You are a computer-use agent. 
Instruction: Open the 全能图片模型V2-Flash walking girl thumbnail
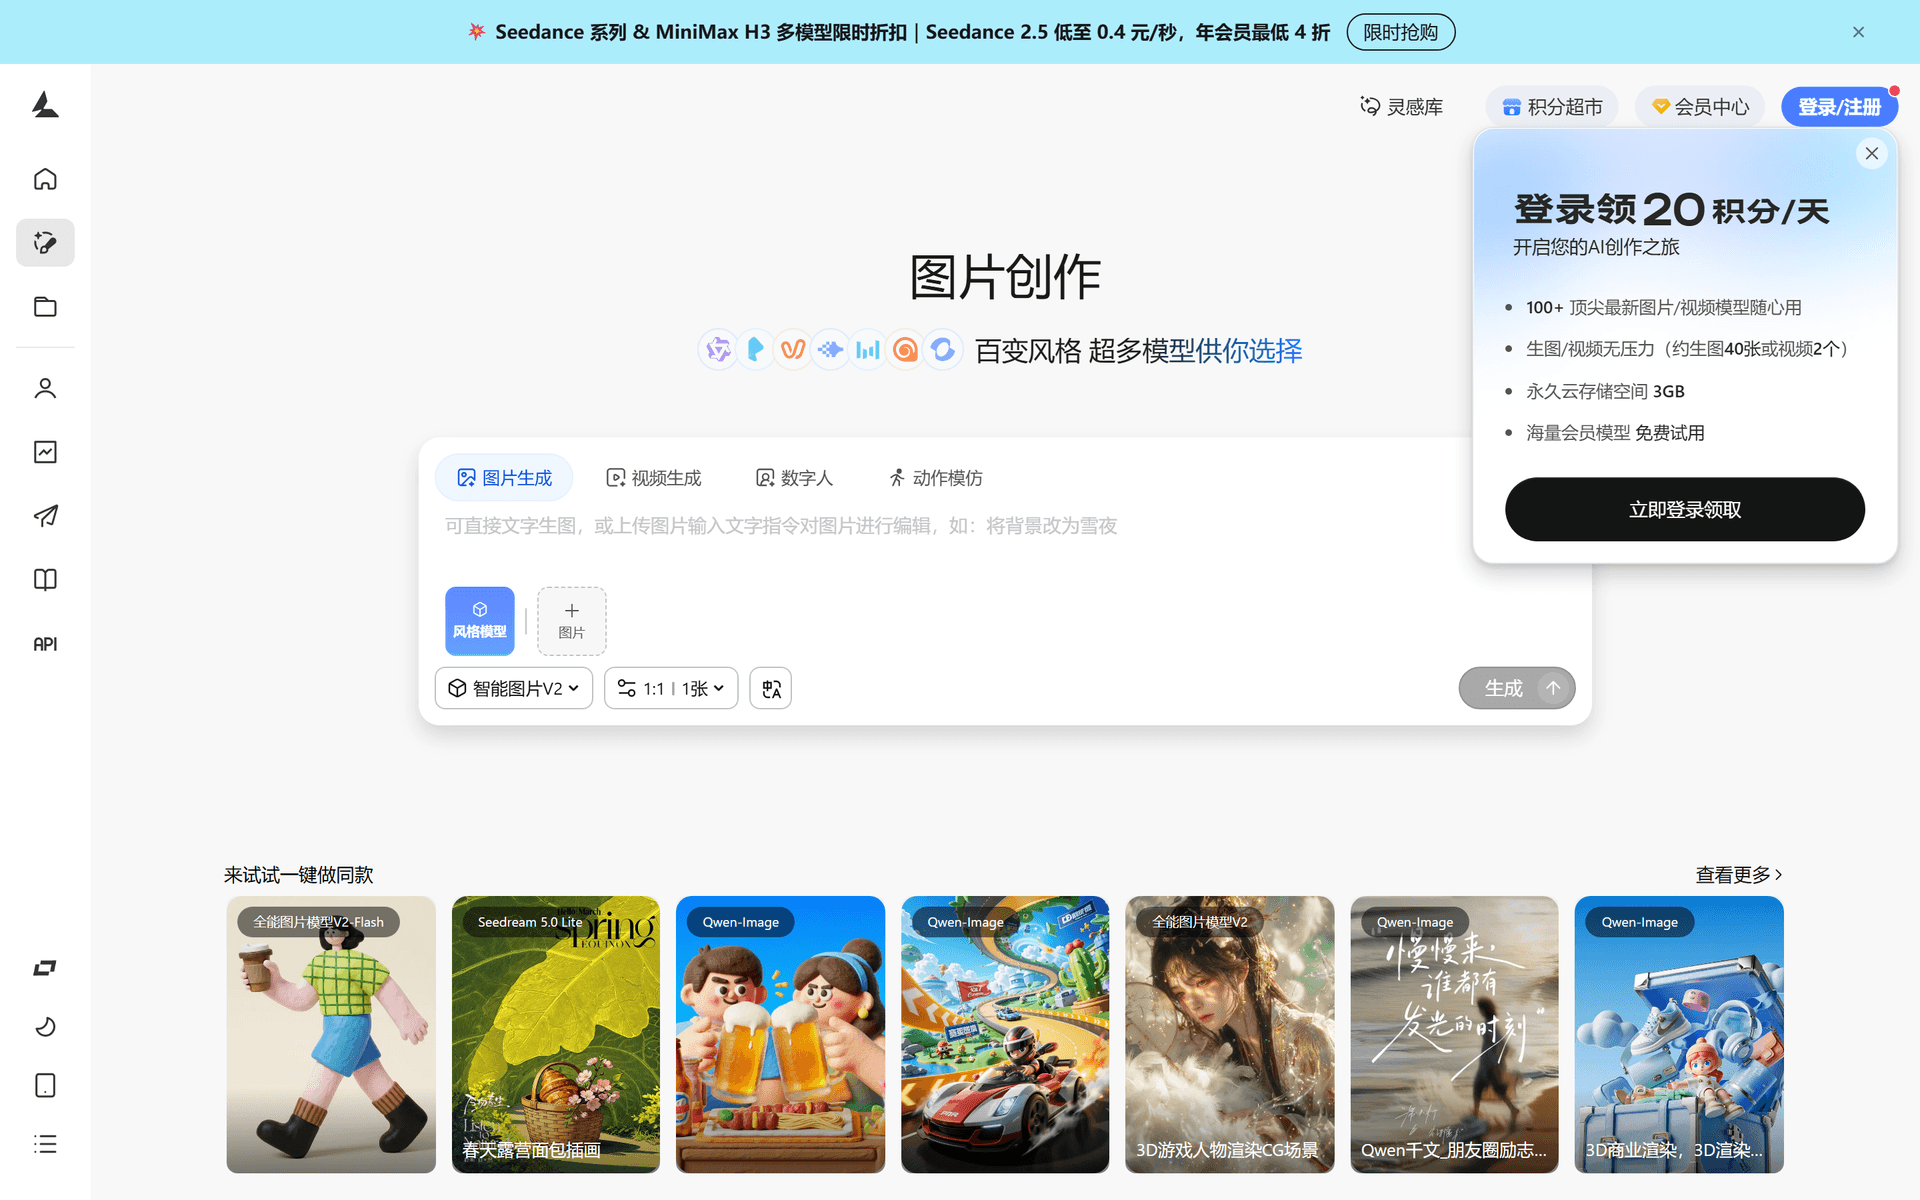tap(331, 1034)
